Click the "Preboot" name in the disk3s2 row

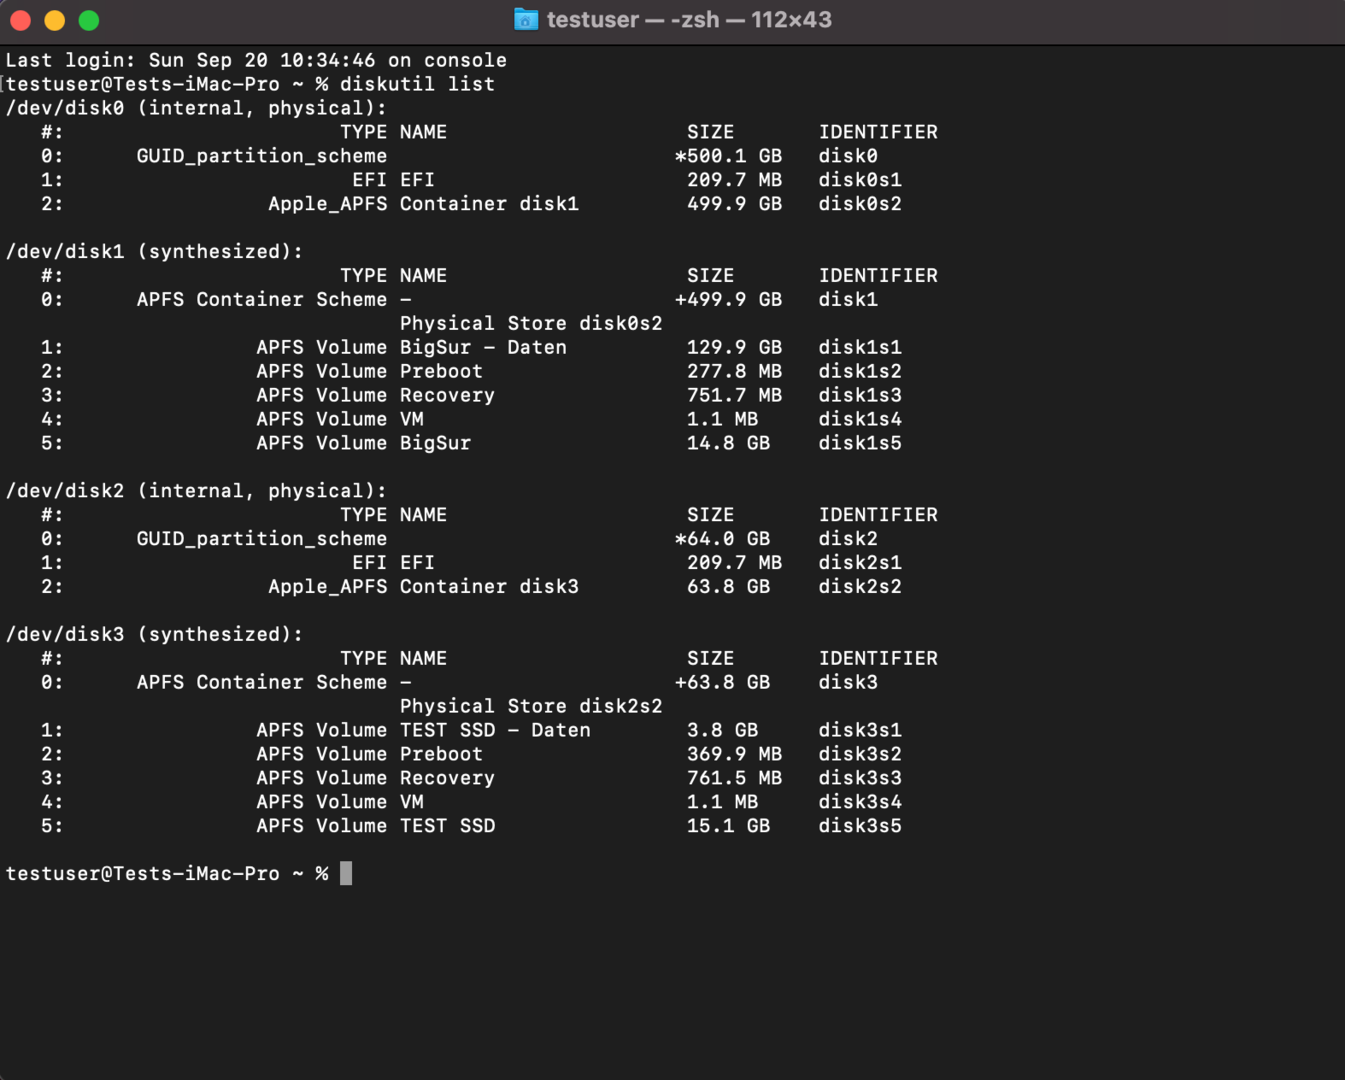coord(441,755)
